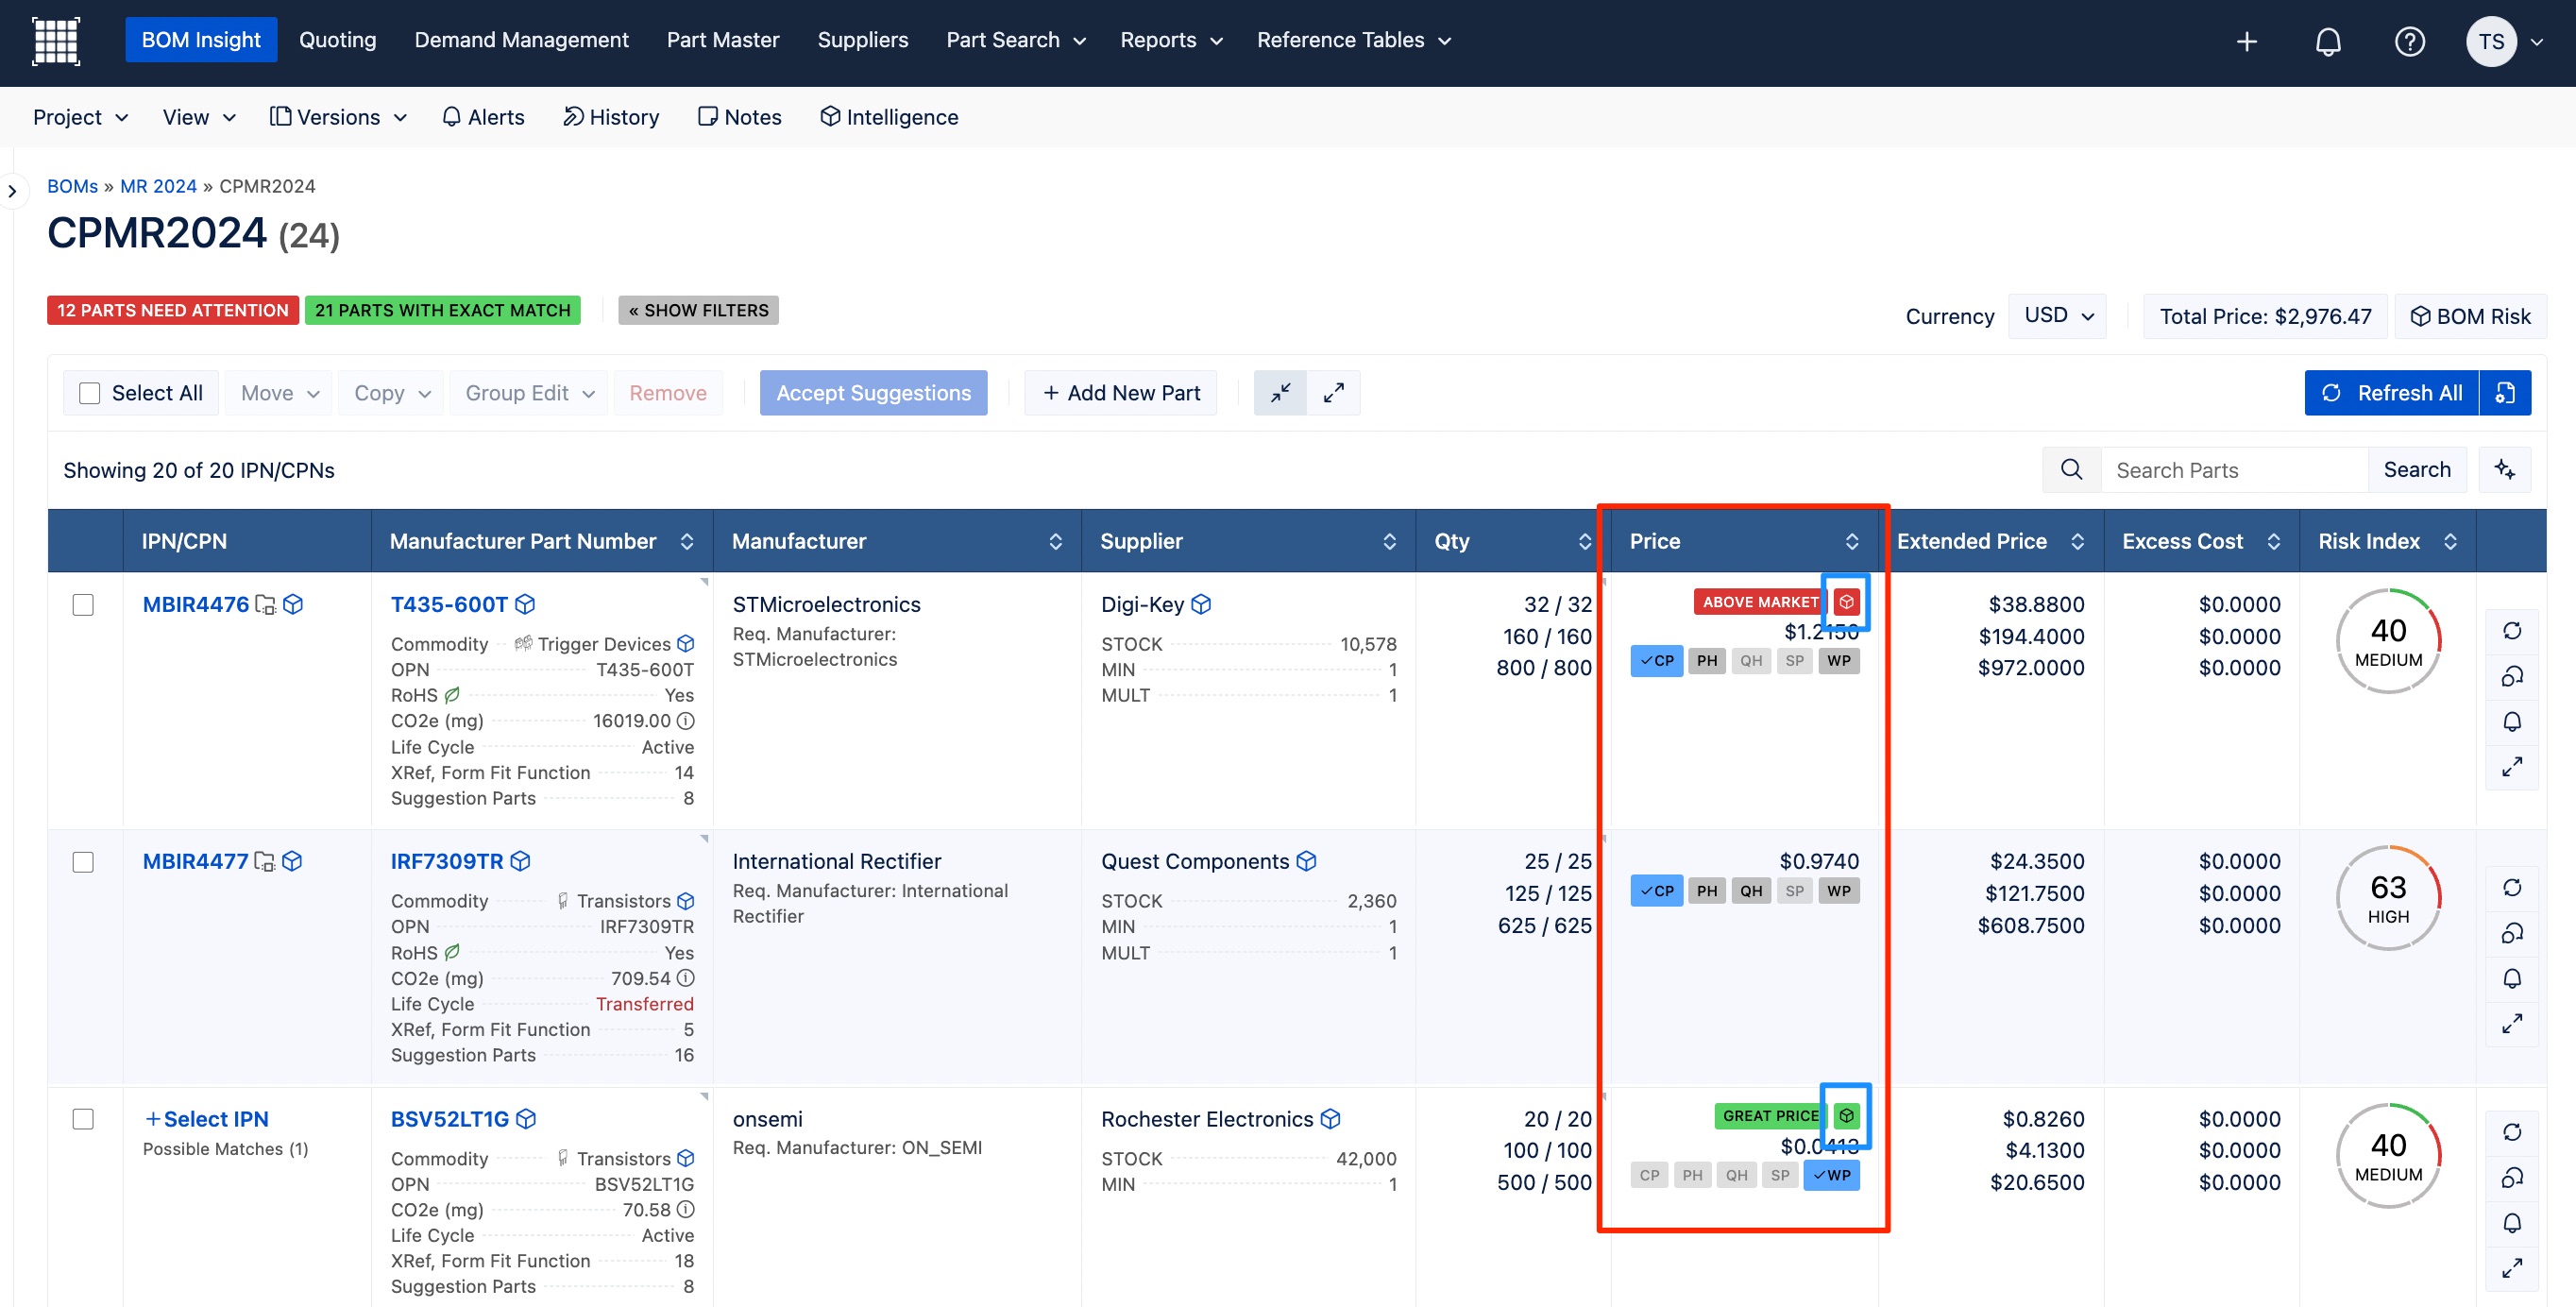The height and width of the screenshot is (1307, 2576).
Task: Open the BOM Risk button
Action: tap(2470, 316)
